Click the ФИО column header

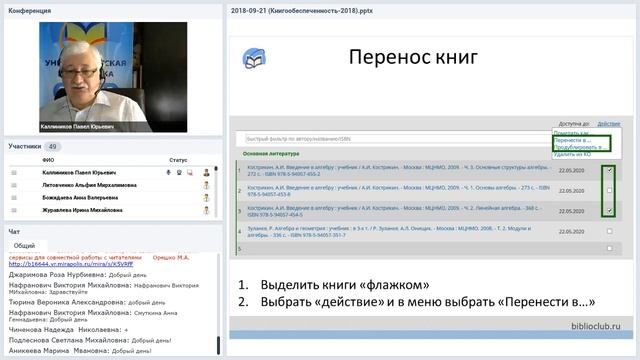[x=48, y=160]
